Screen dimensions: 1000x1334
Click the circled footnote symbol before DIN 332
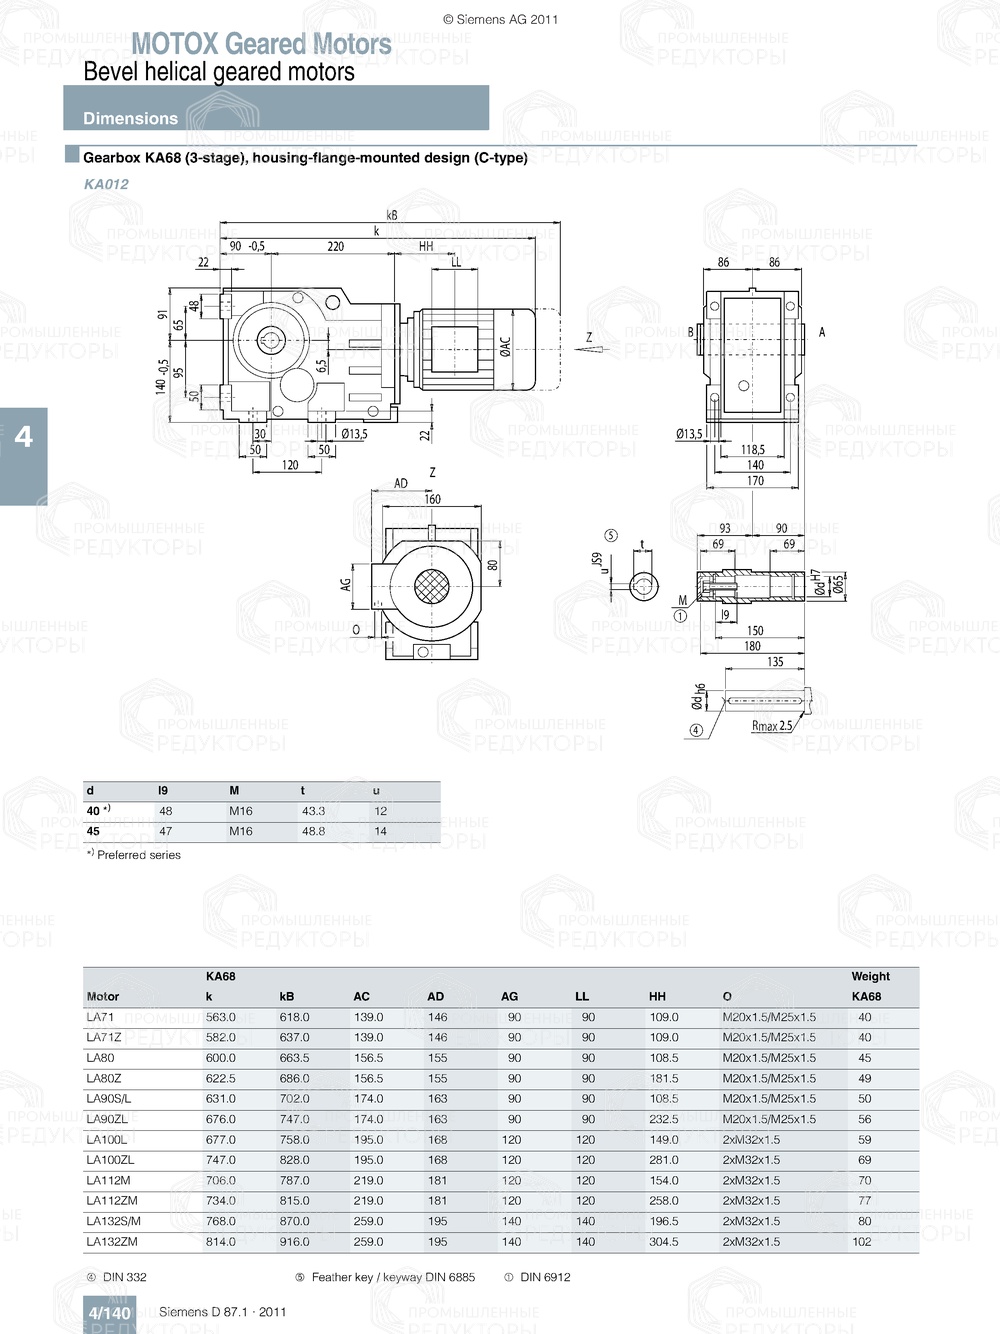tap(90, 1276)
